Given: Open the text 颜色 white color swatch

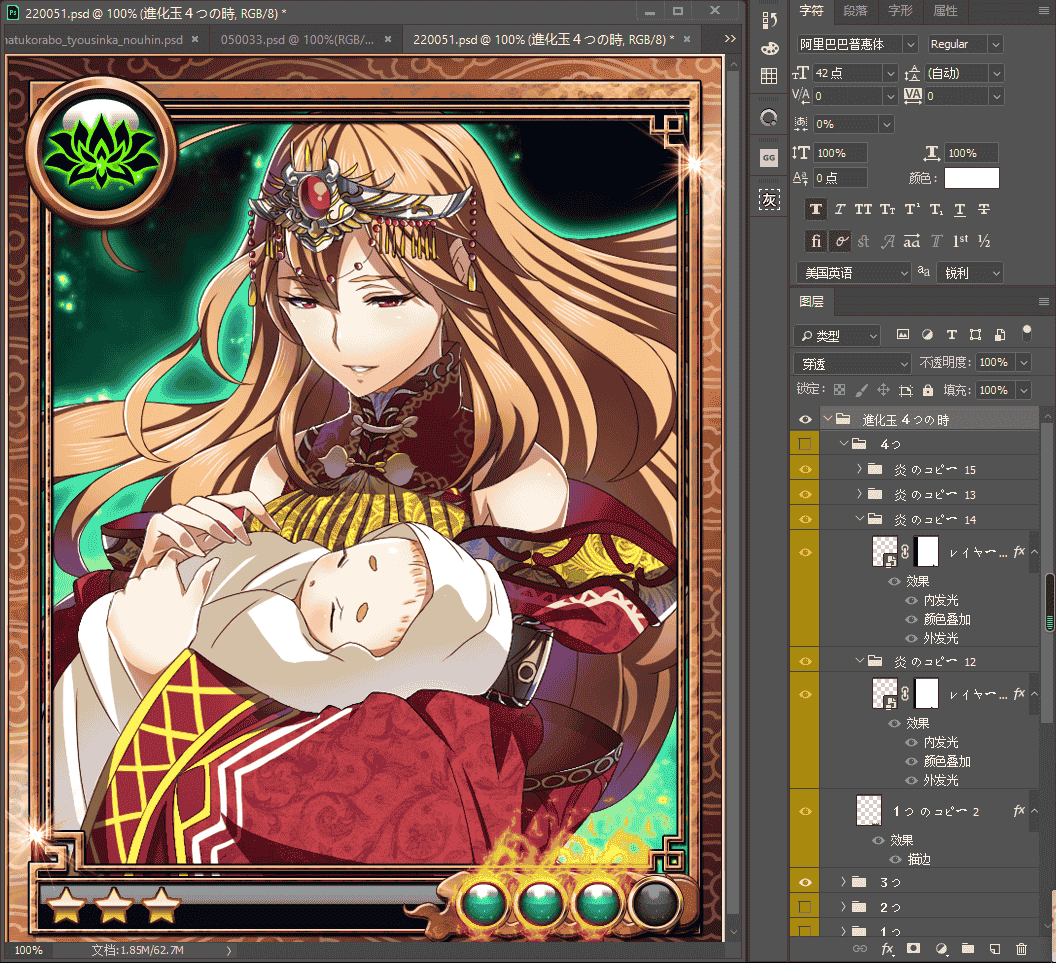Looking at the screenshot, I should pos(971,178).
